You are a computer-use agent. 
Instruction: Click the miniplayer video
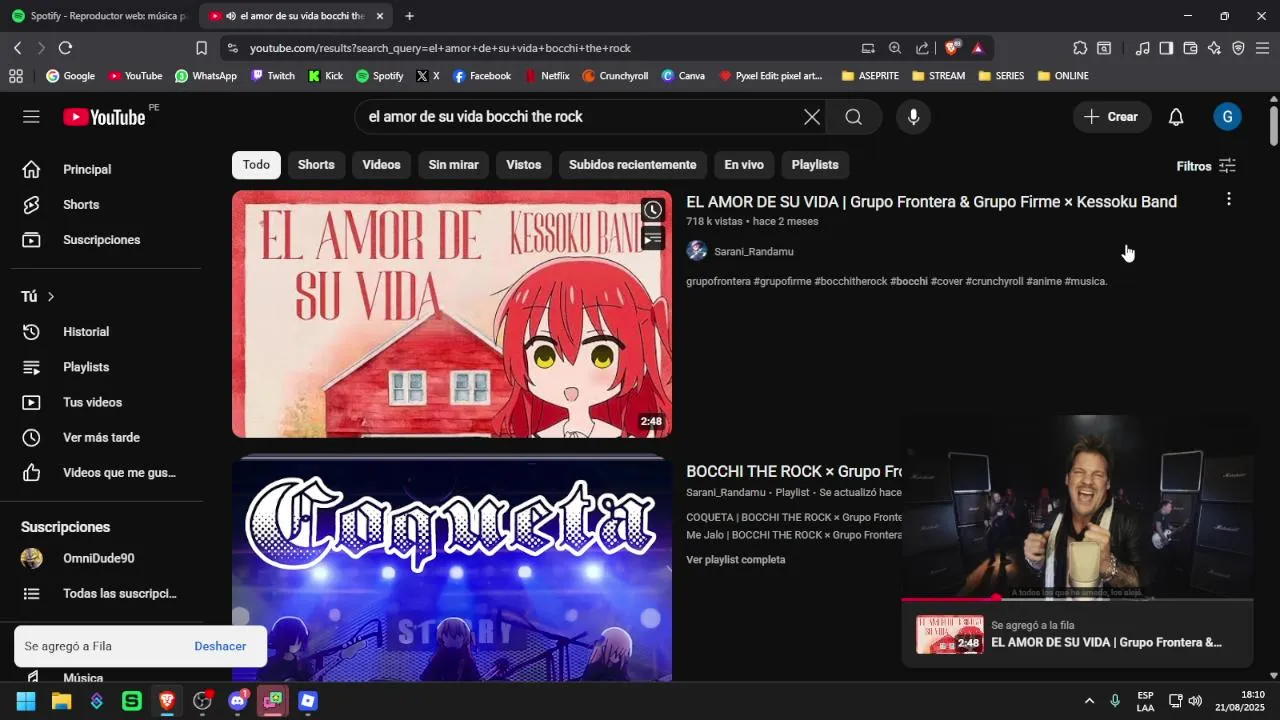(1077, 507)
